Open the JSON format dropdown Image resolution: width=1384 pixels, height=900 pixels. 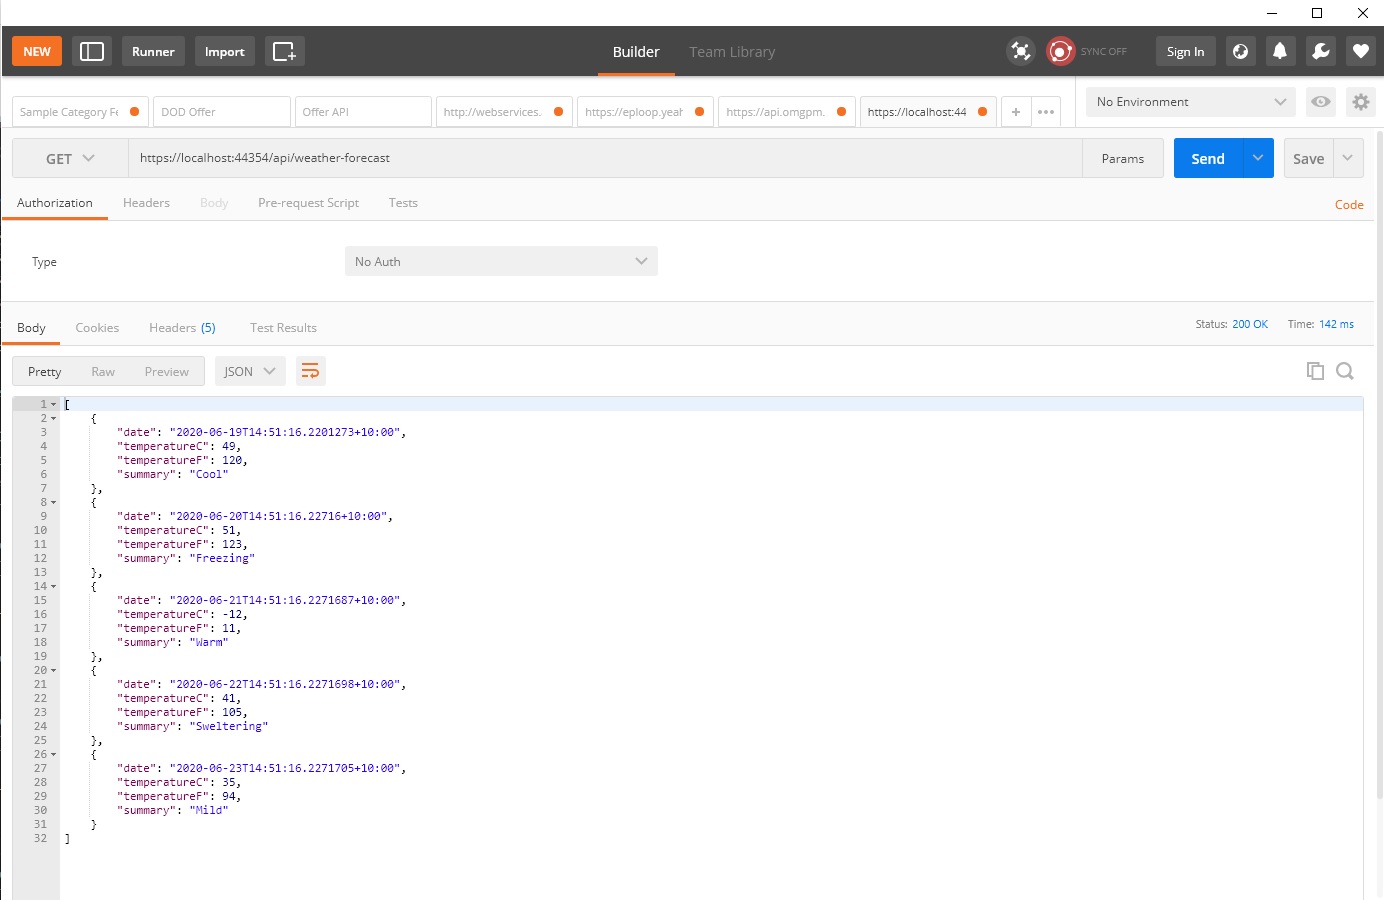click(x=250, y=371)
